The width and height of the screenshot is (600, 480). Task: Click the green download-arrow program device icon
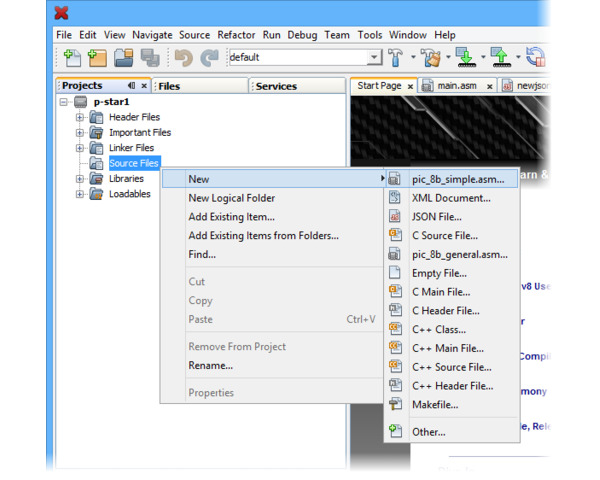click(465, 58)
